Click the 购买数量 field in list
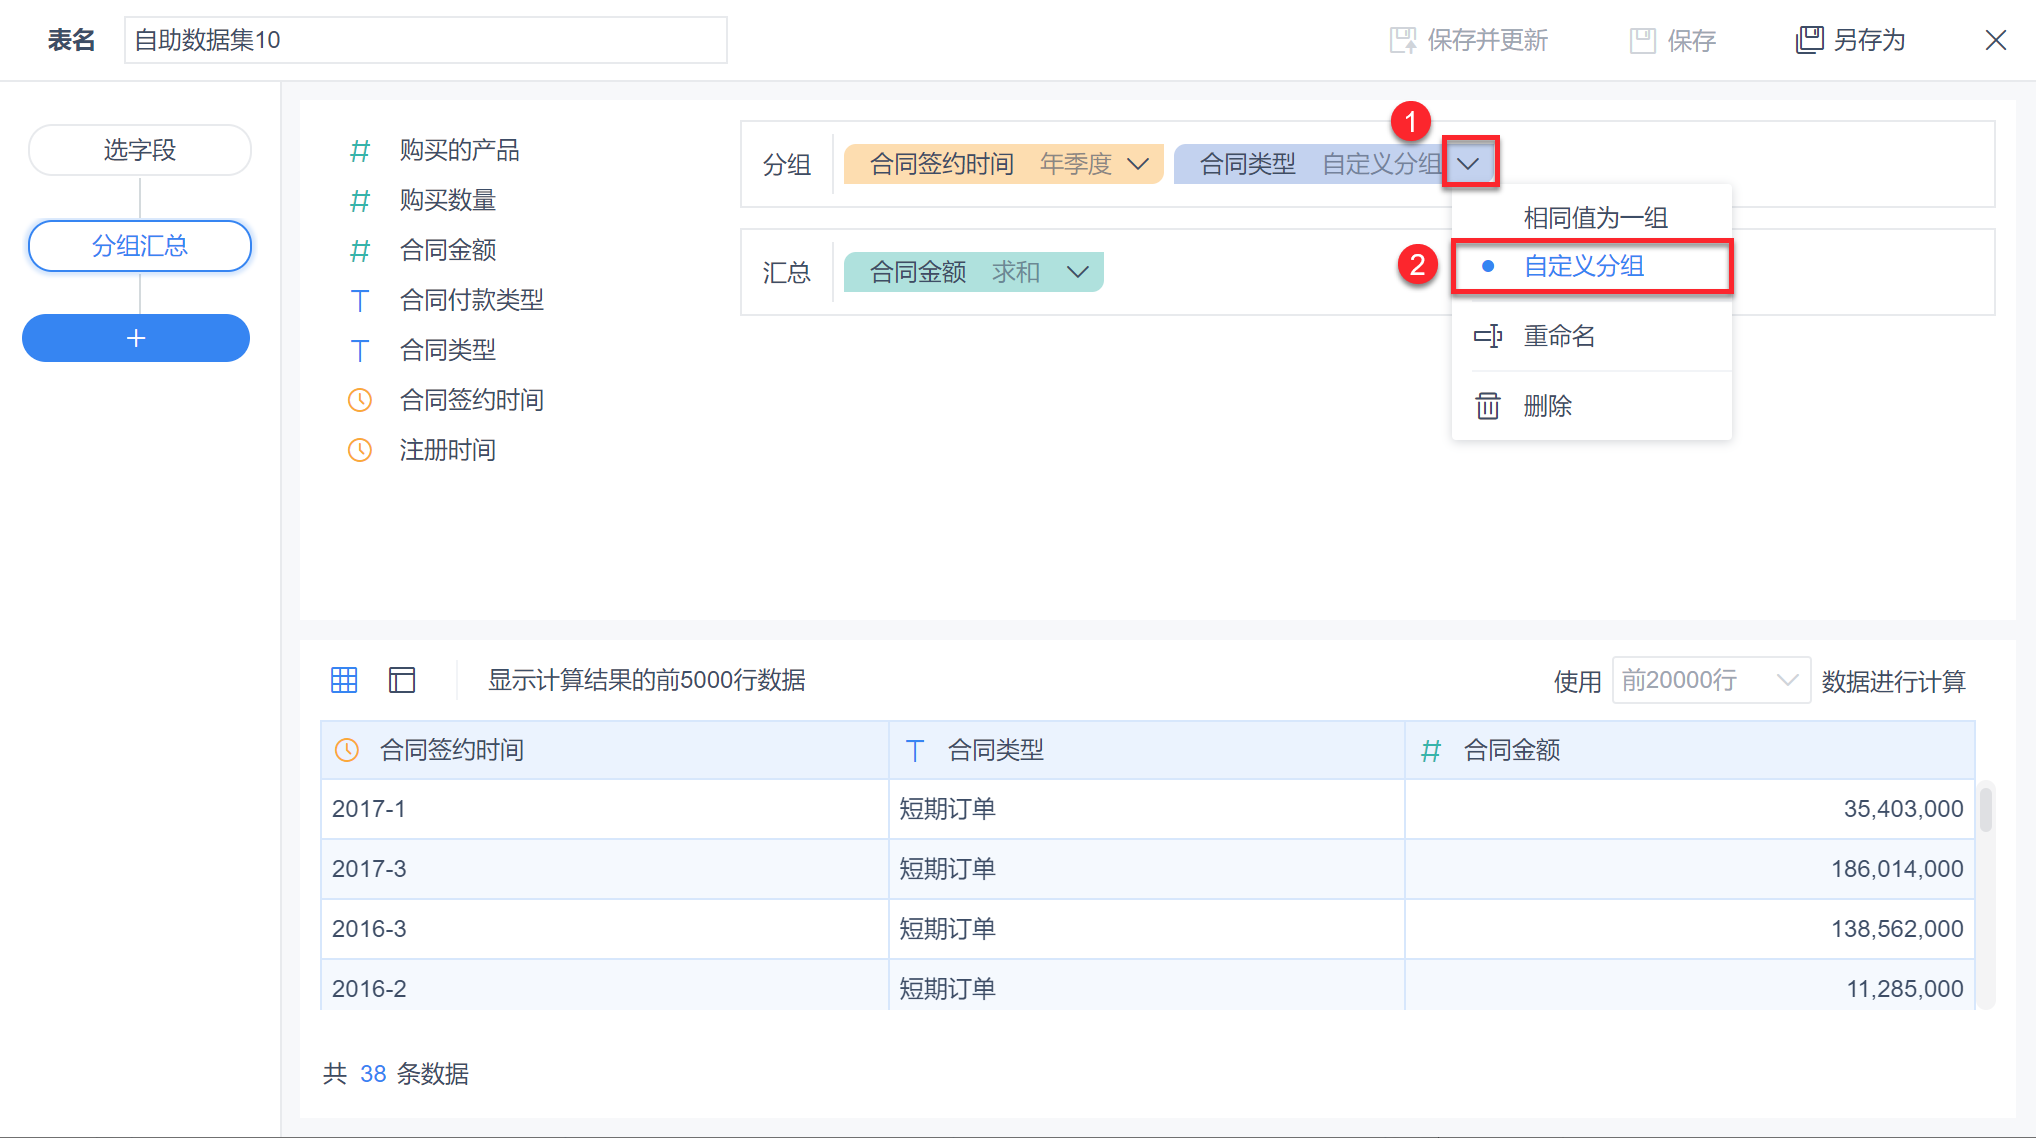2036x1138 pixels. coord(447,200)
